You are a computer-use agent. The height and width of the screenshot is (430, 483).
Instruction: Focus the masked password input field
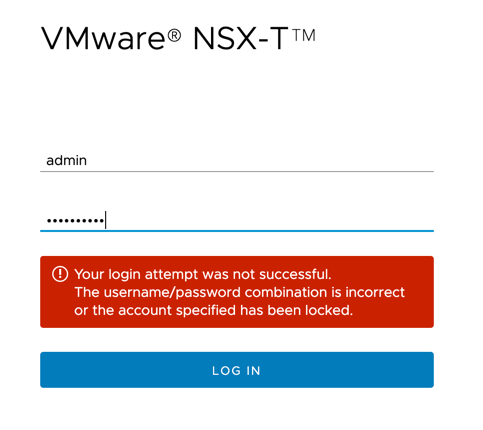click(237, 220)
